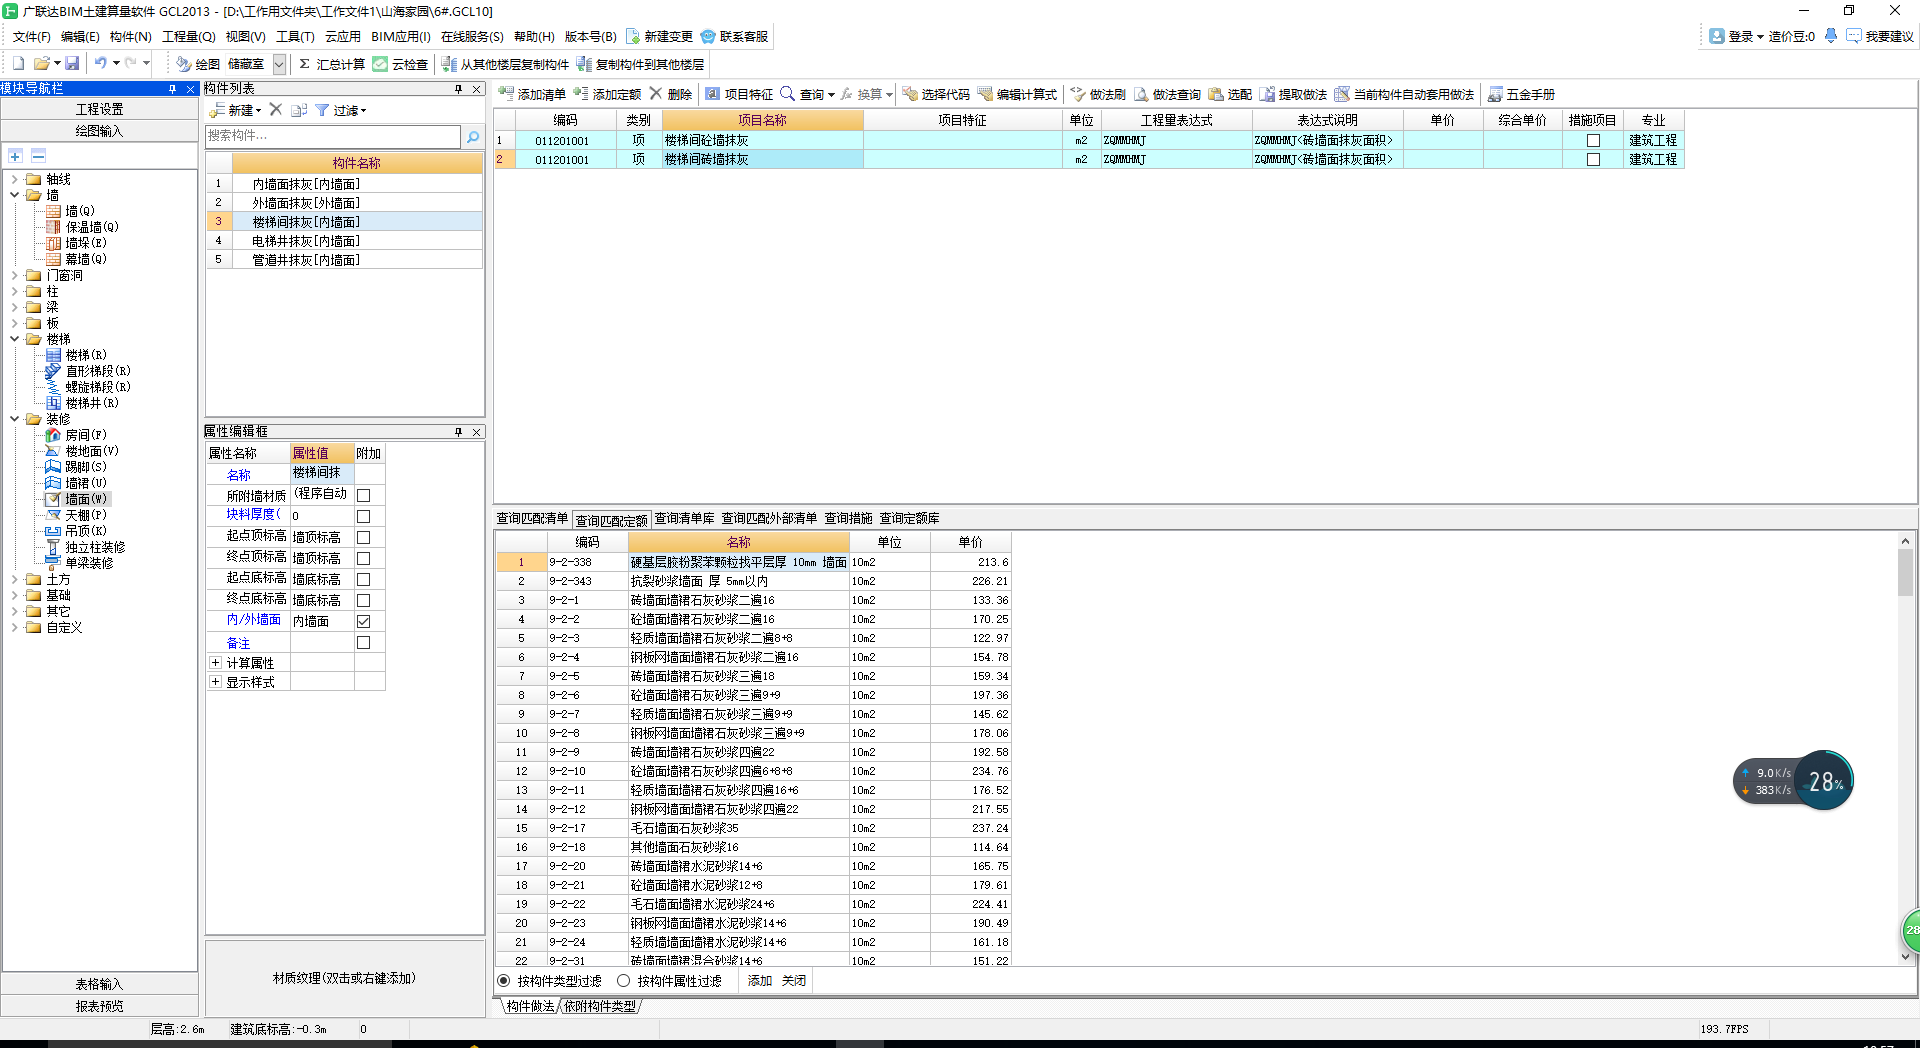
Task: Click 关闭 button below quota list
Action: 793,981
